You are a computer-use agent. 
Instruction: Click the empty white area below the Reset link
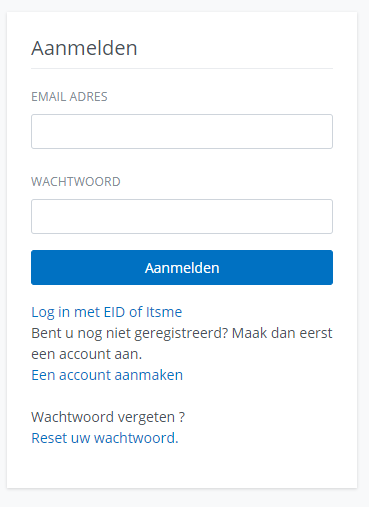pos(182,467)
